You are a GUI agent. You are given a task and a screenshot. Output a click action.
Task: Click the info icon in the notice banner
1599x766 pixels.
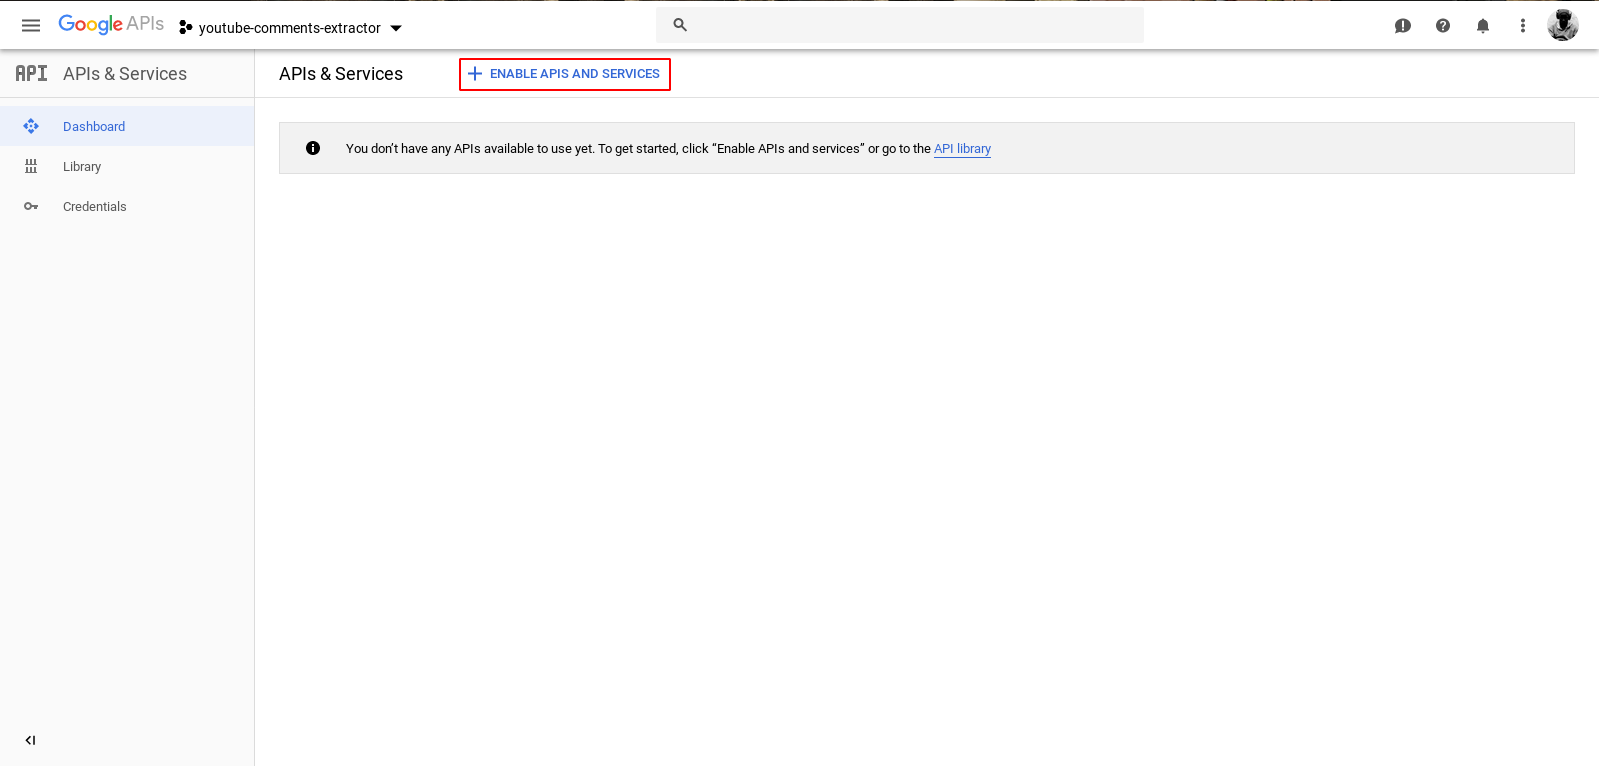313,148
